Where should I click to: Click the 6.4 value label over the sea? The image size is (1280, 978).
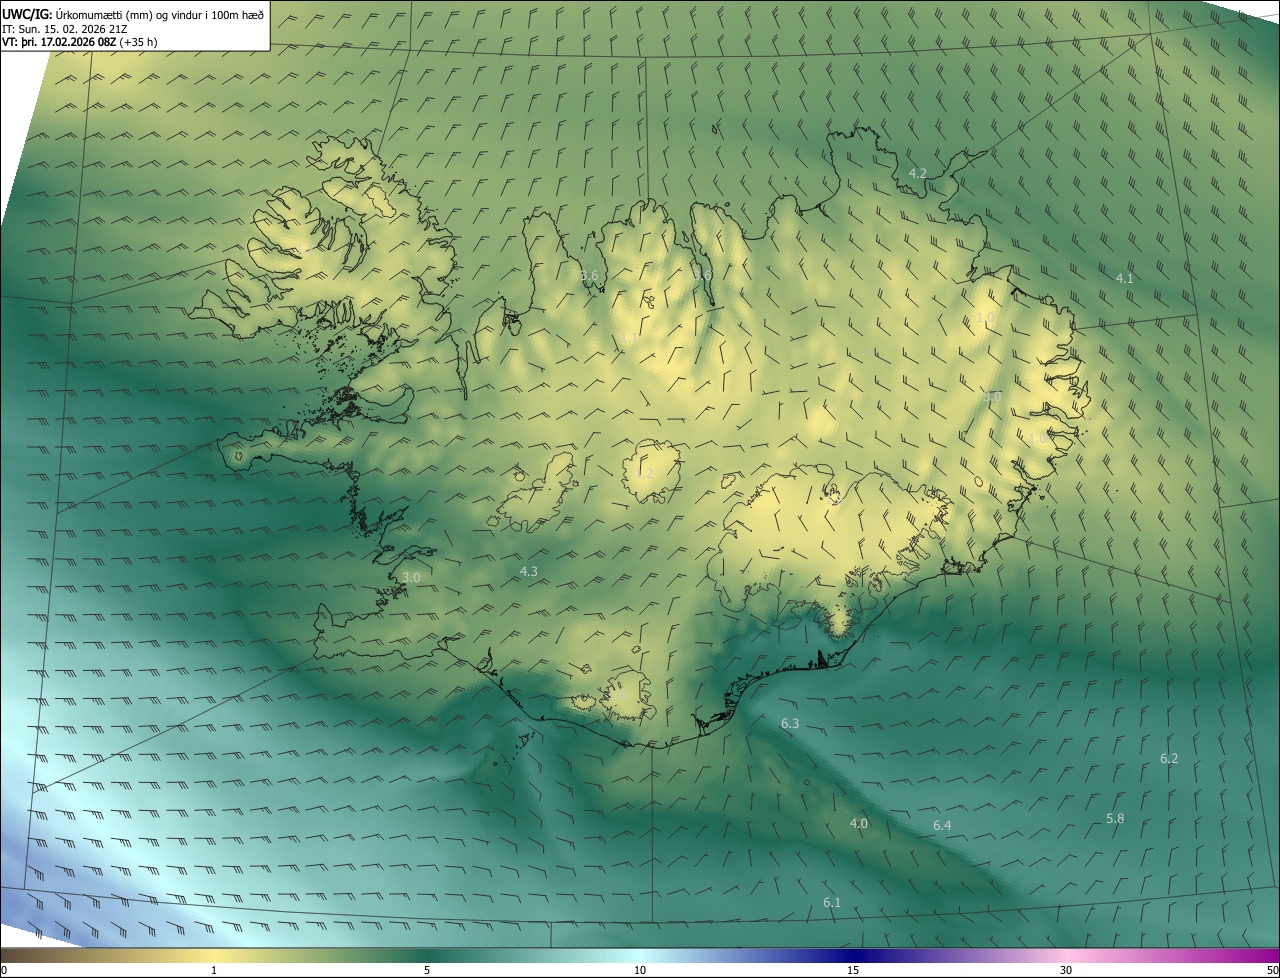coord(942,826)
